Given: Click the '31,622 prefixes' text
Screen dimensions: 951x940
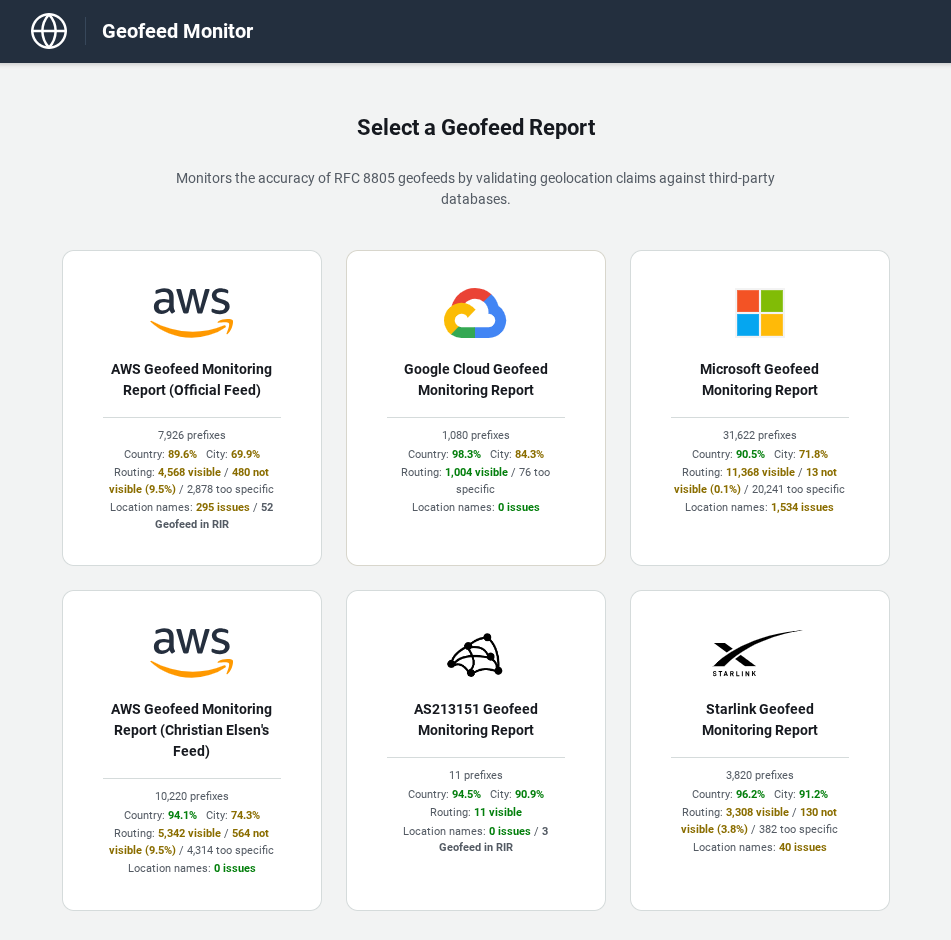Looking at the screenshot, I should click(x=759, y=435).
